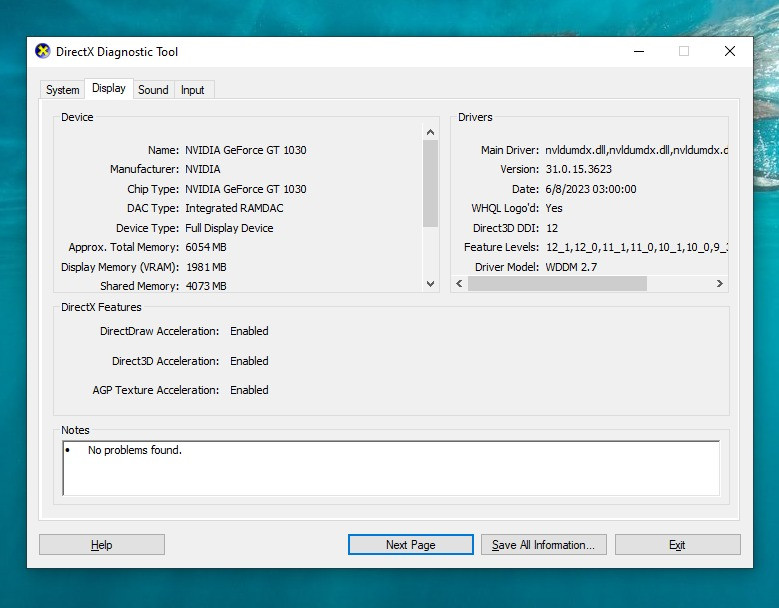
Task: Click the Direct3D DDI value 12
Action: point(552,228)
